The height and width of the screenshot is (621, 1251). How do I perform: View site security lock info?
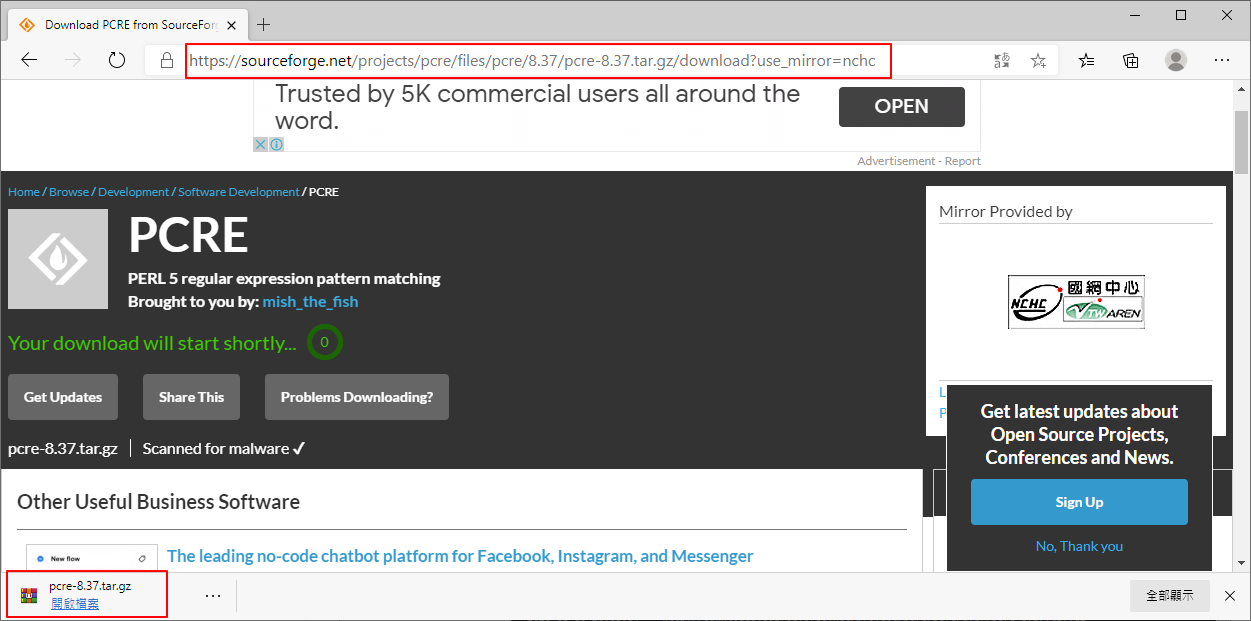[167, 60]
